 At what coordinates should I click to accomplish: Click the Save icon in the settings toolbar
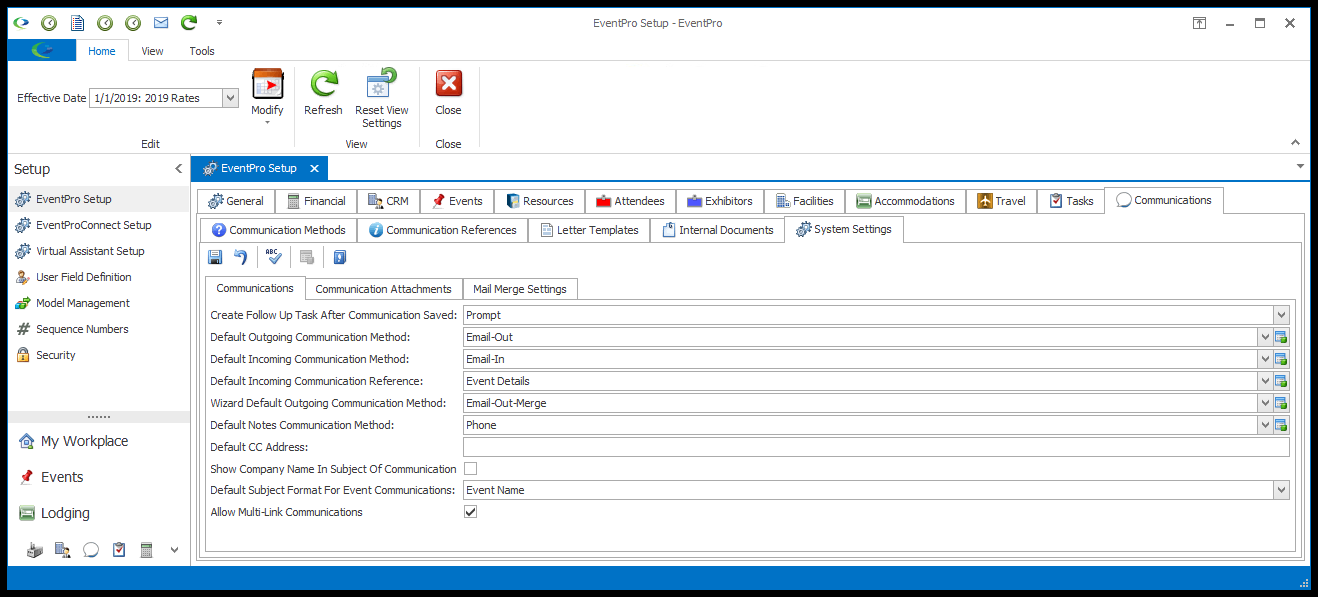click(215, 258)
